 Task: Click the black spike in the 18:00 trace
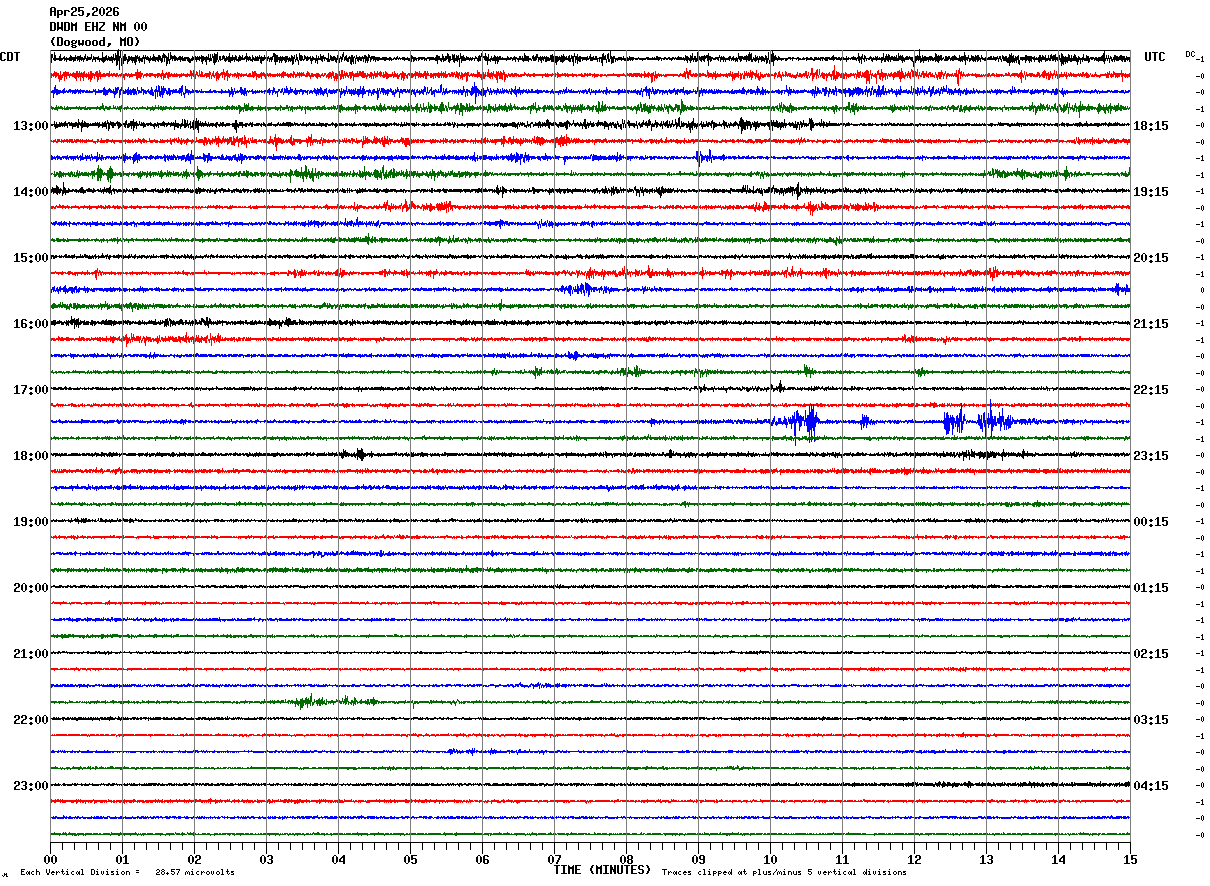point(359,454)
